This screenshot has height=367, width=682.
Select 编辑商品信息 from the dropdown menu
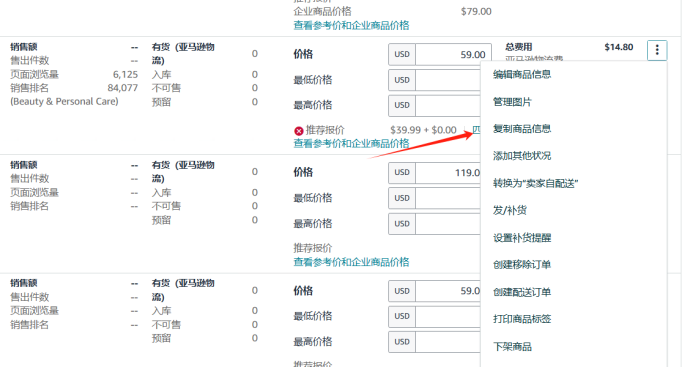pos(522,74)
